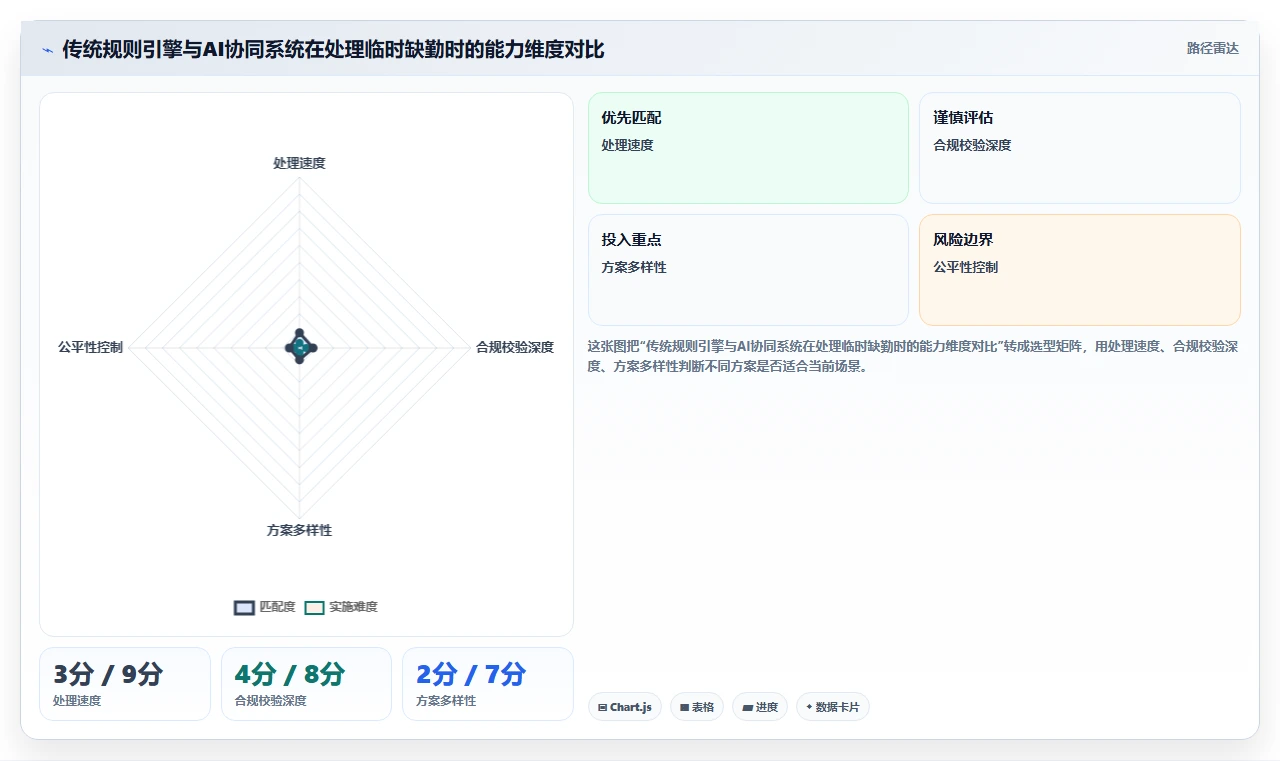Click the icon in the 进度 chip
The width and height of the screenshot is (1280, 761).
click(x=747, y=707)
